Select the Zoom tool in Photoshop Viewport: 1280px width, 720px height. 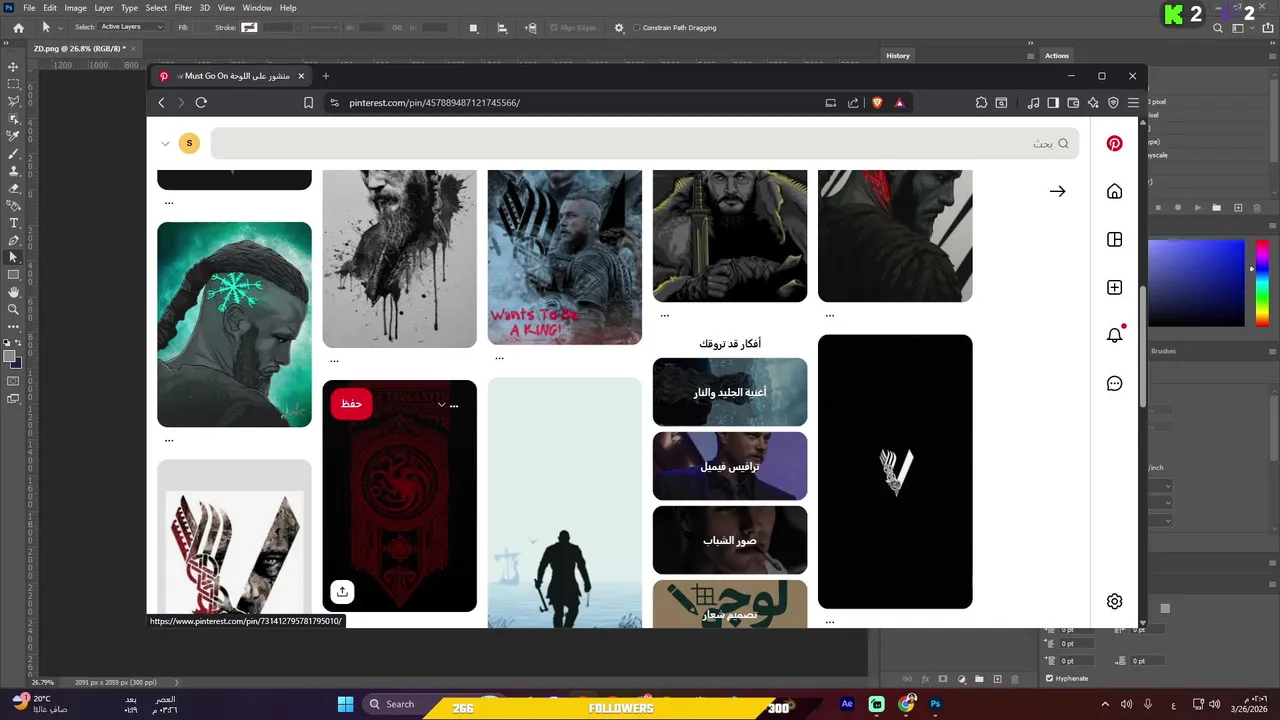click(x=13, y=309)
